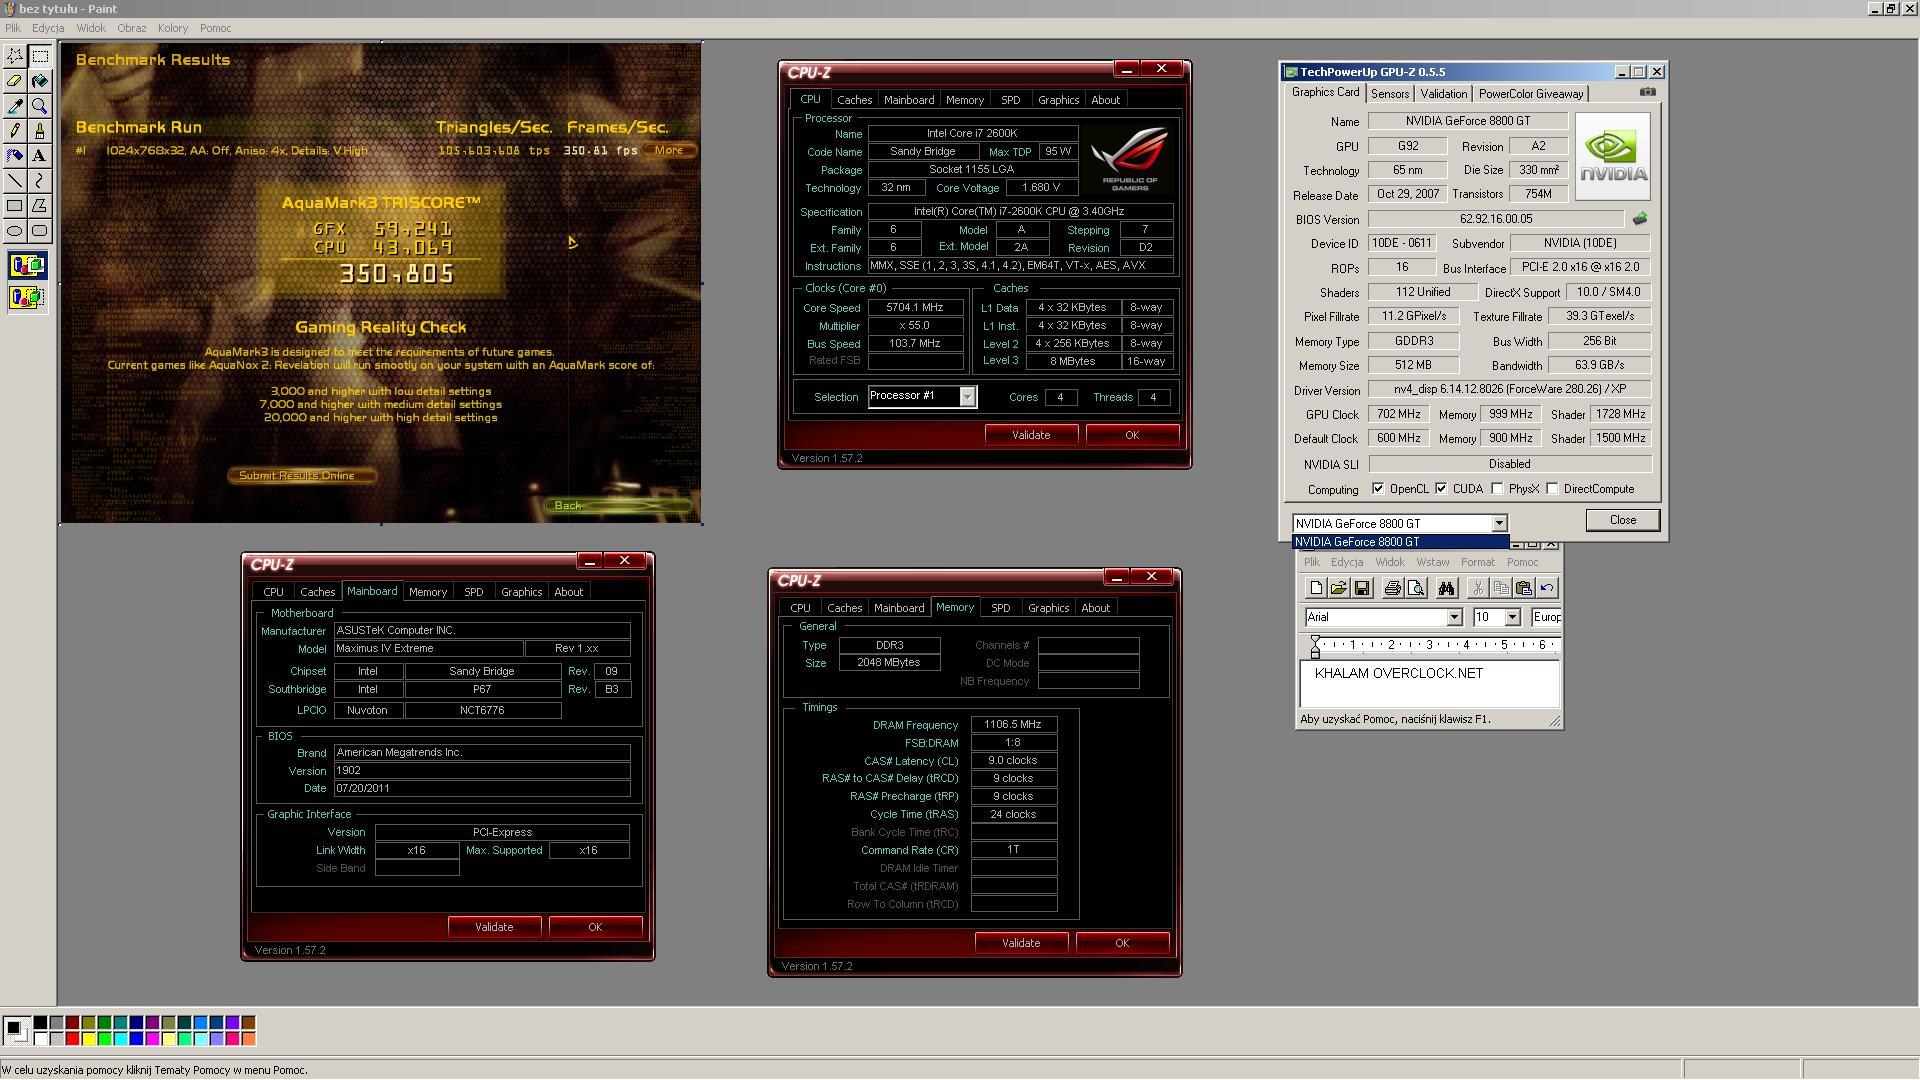Select the rectangular Select tool in Paint
This screenshot has width=1920, height=1080.
(x=40, y=56)
